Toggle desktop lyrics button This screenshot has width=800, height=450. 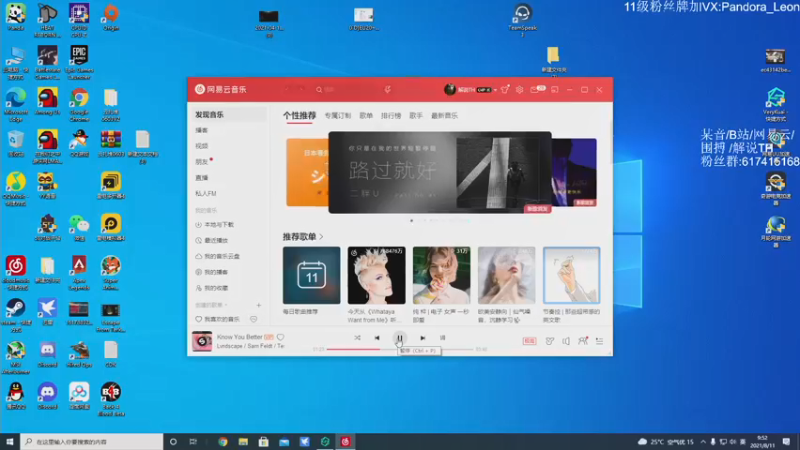442,338
